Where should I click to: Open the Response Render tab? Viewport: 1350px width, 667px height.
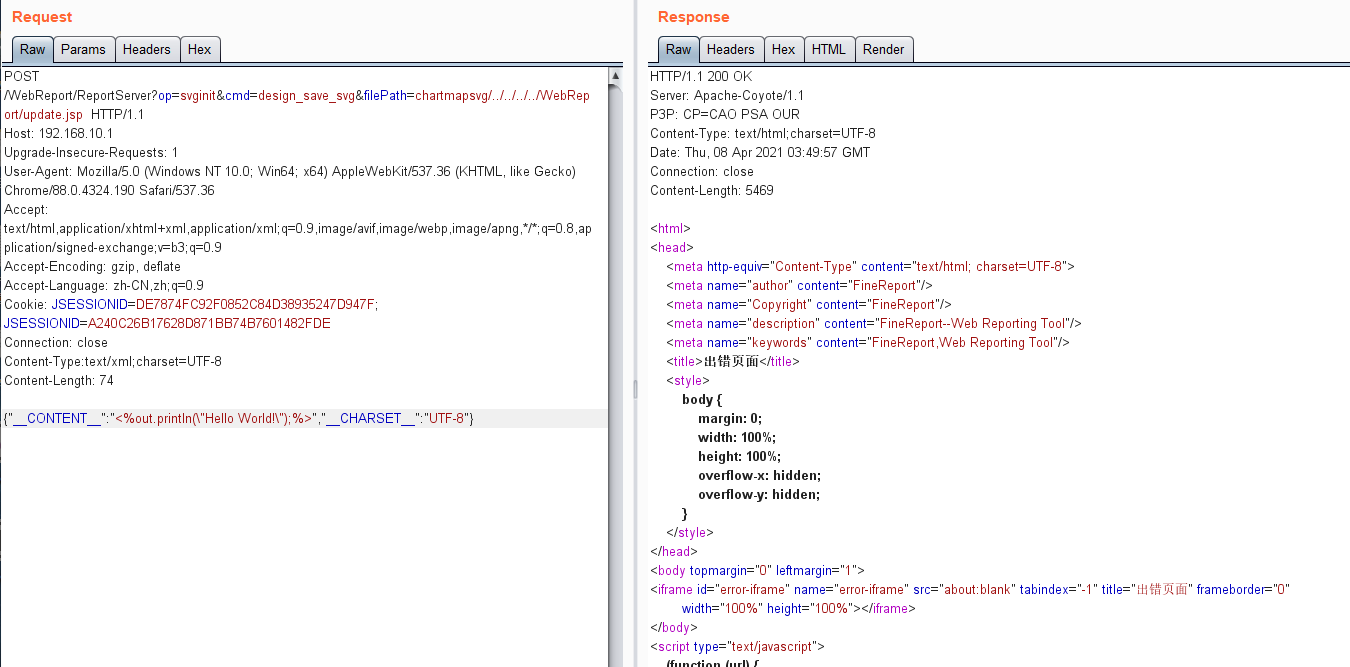(x=884, y=49)
